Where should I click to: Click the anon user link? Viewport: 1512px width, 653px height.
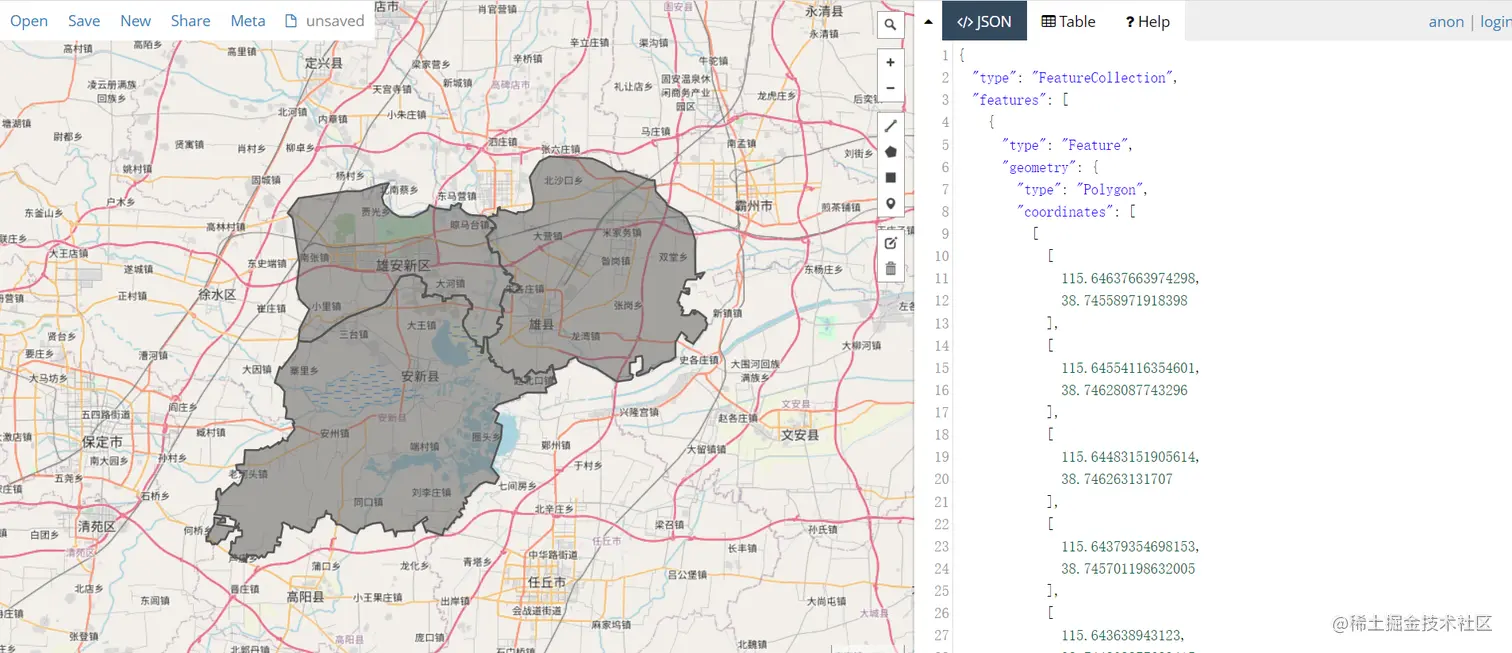point(1446,20)
